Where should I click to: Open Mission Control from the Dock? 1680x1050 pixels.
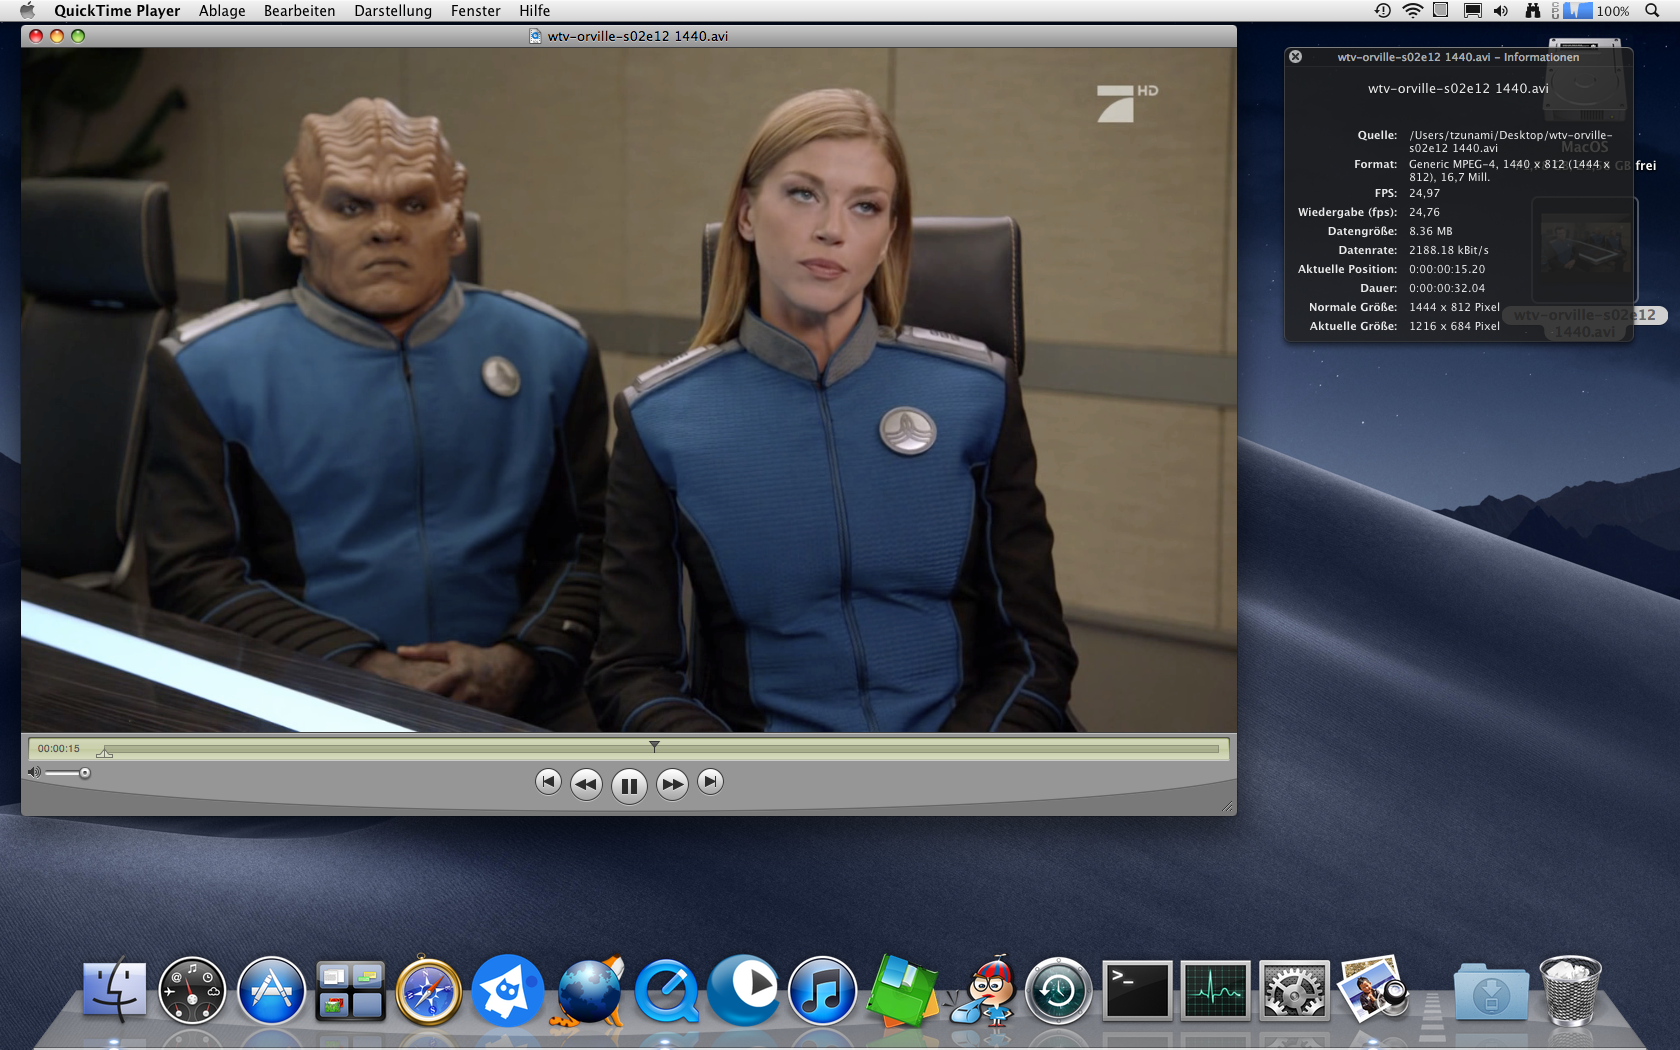[x=350, y=991]
